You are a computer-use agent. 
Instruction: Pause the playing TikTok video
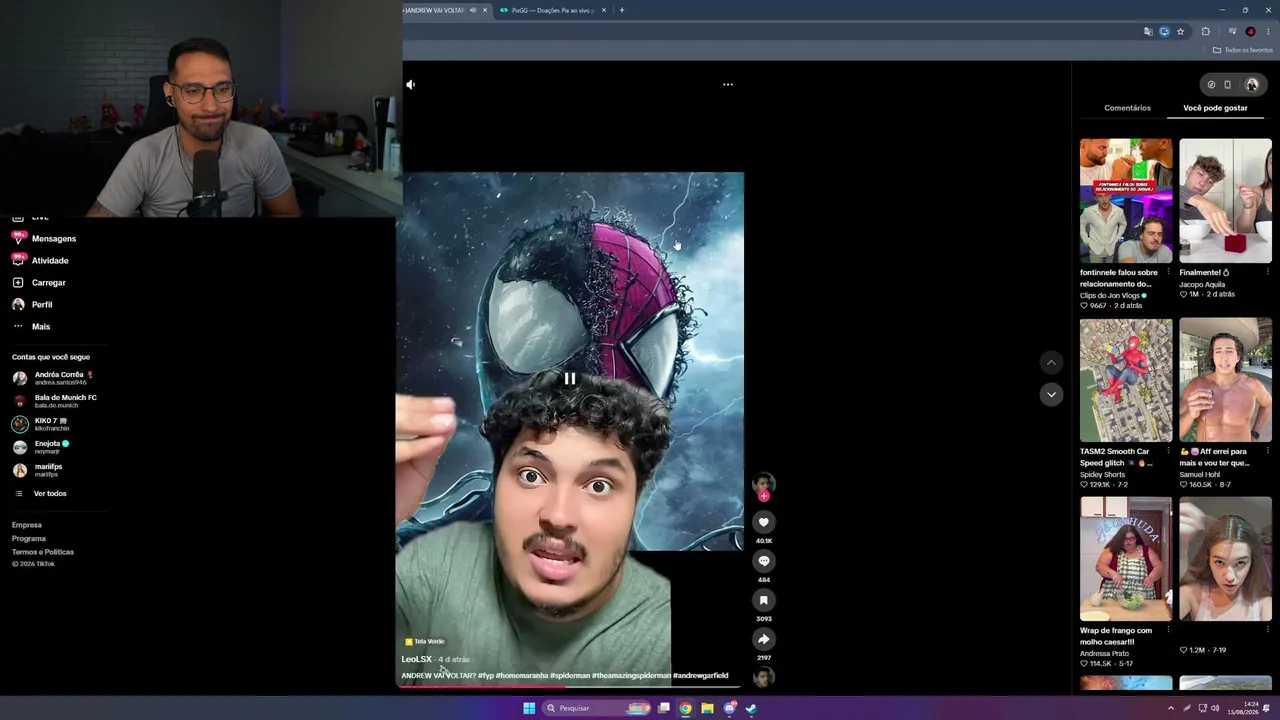[570, 378]
